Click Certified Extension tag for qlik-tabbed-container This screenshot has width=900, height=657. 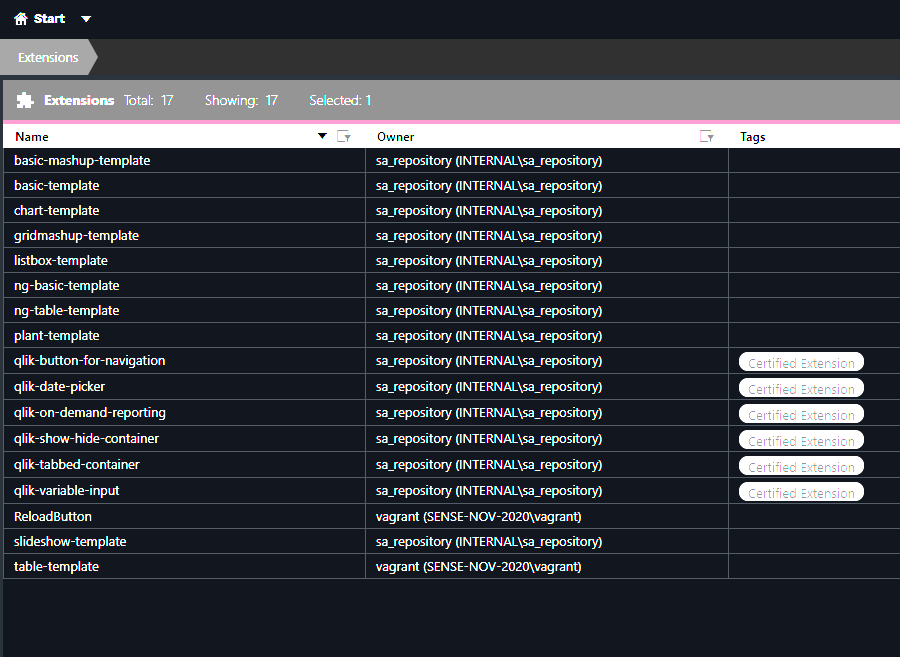pos(801,466)
